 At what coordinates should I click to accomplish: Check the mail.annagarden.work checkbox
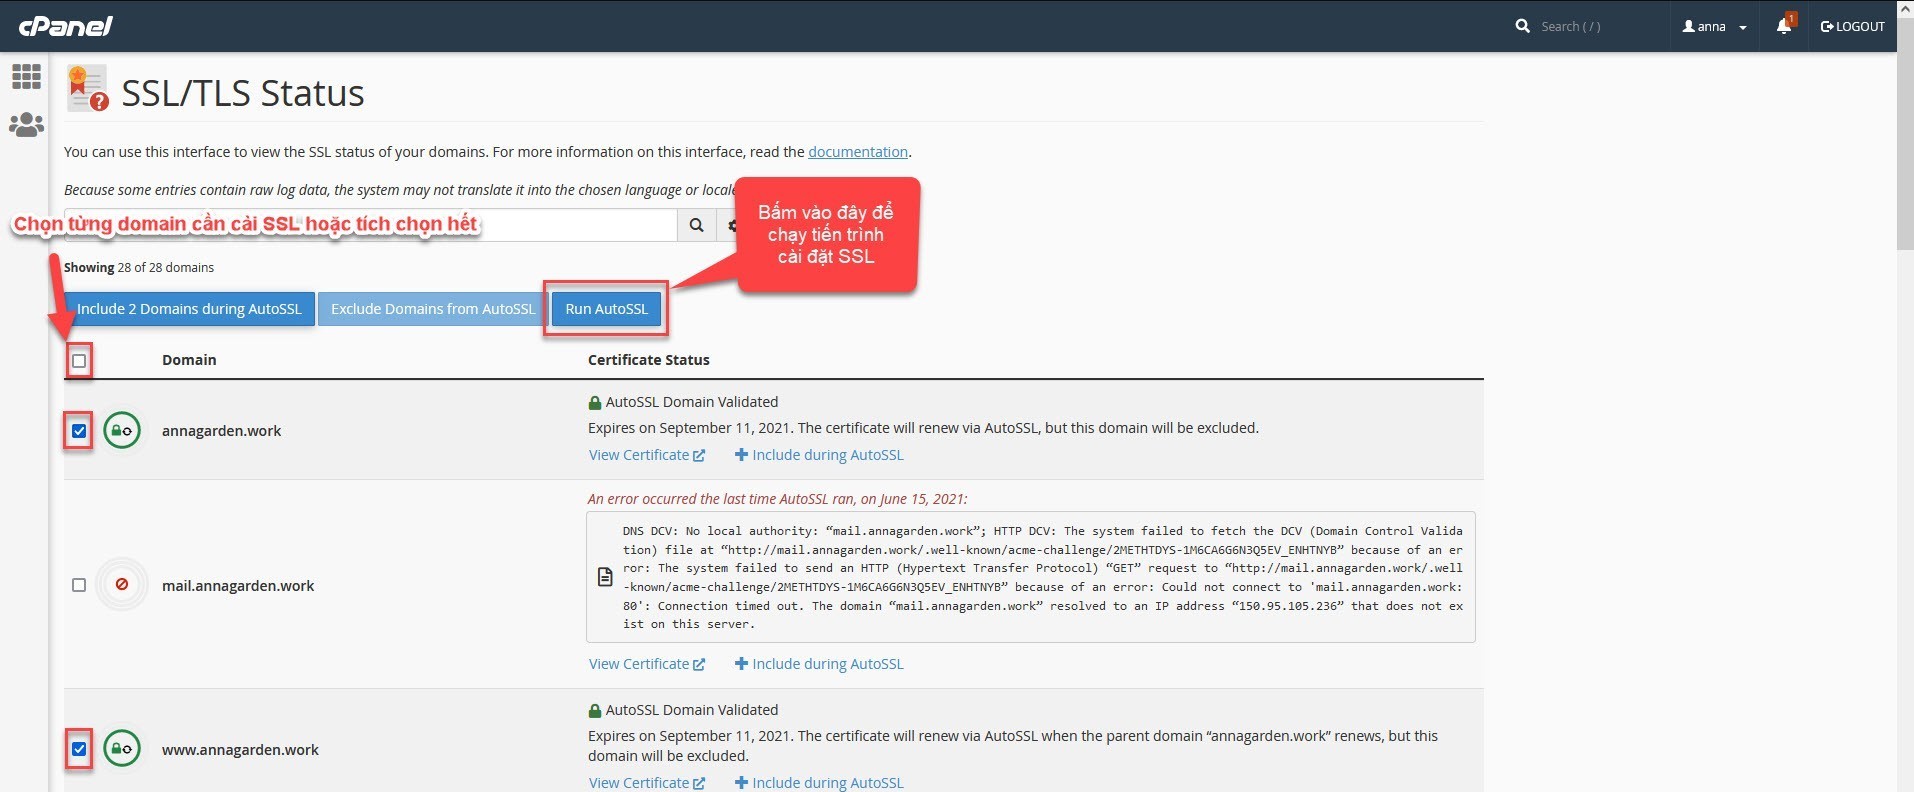coord(79,585)
